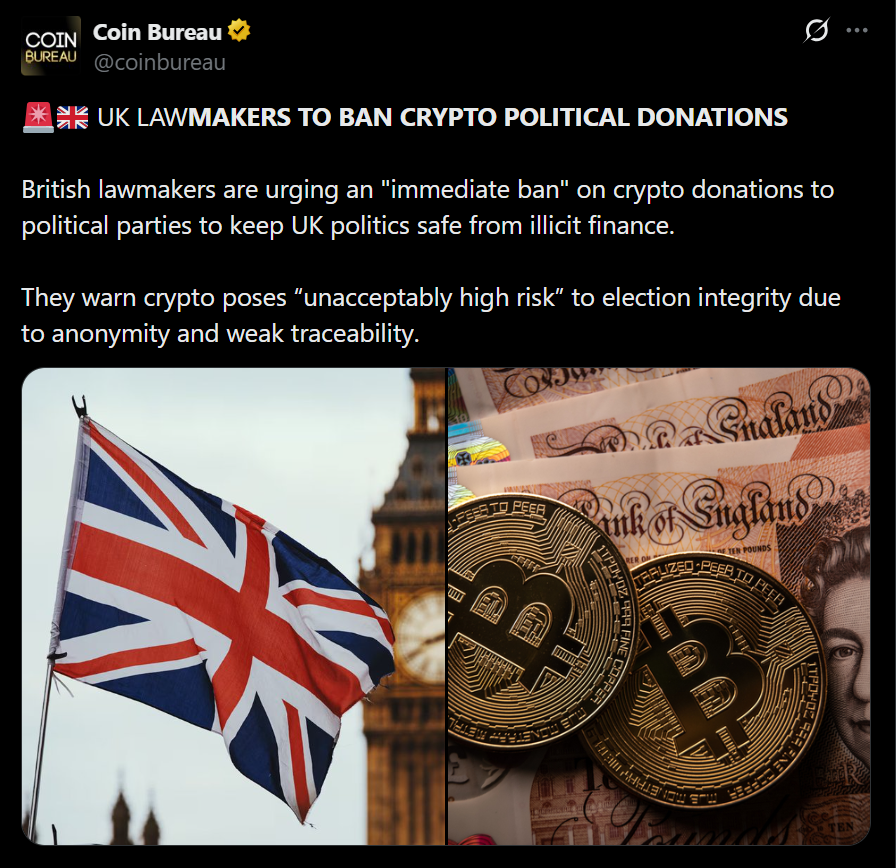Viewport: 896px width, 868px height.
Task: Click the paragraph starting "British lawmakers are urging"
Action: [x=427, y=207]
